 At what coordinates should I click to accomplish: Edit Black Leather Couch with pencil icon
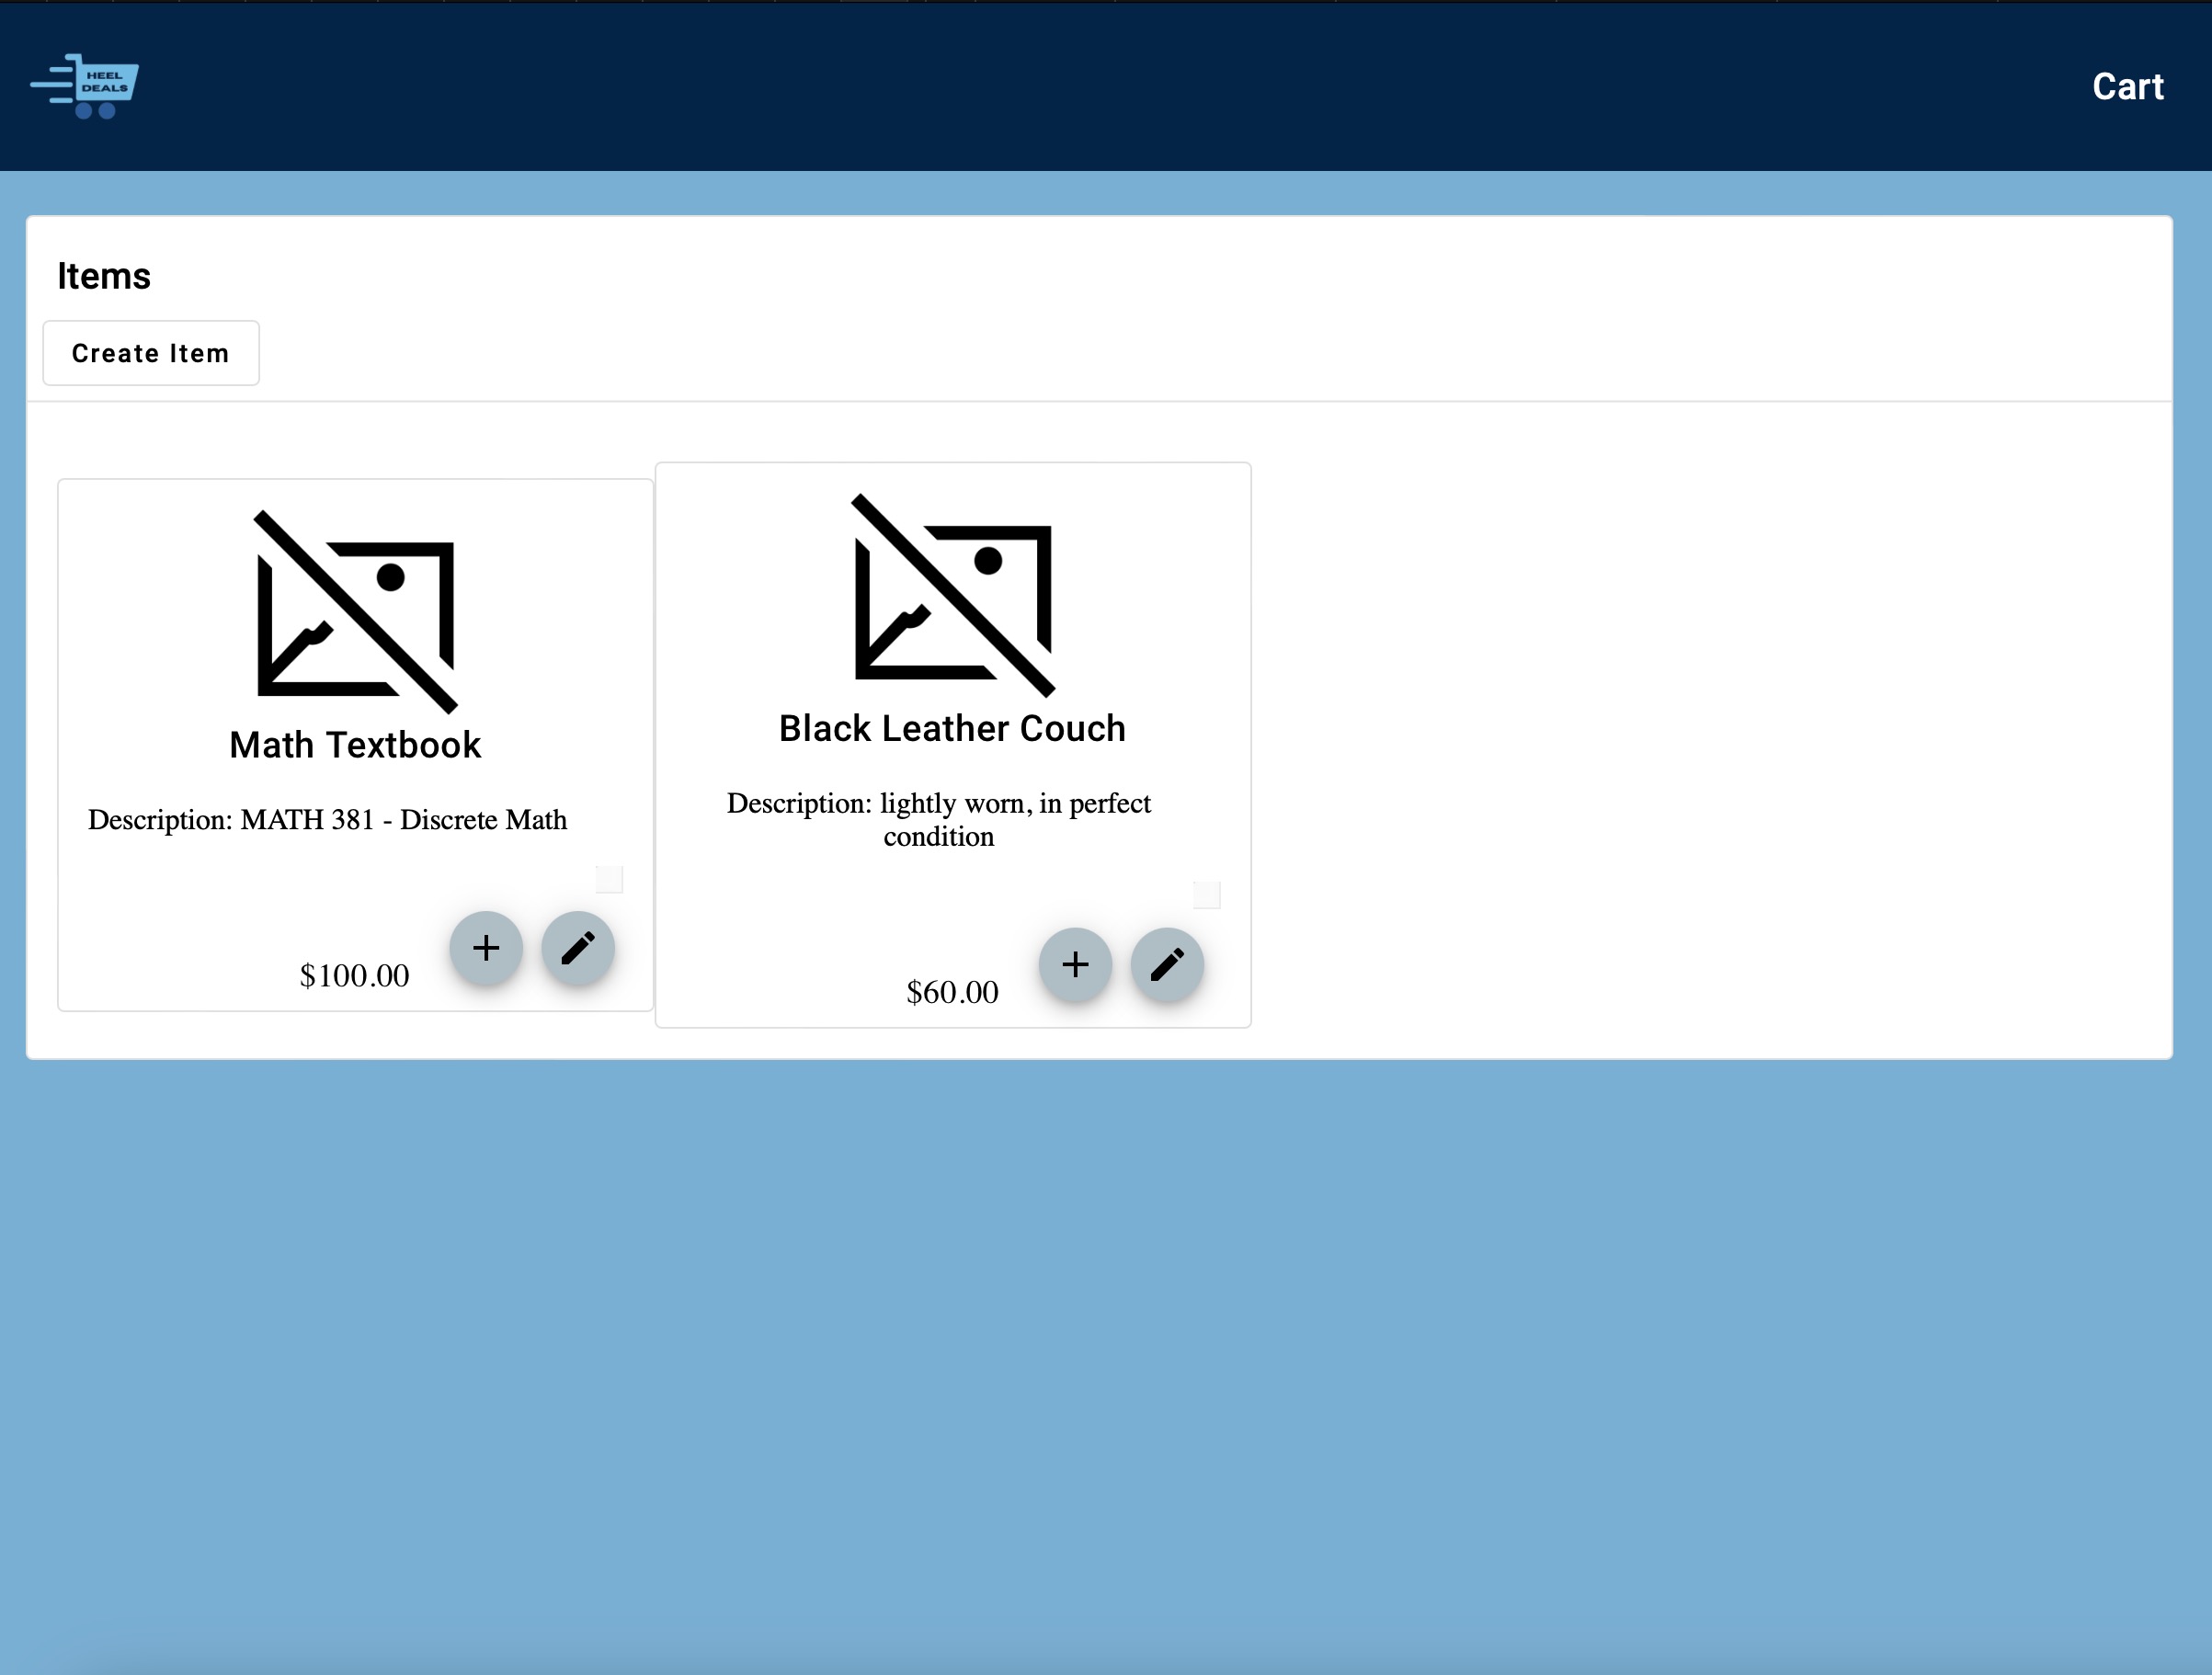(x=1167, y=965)
